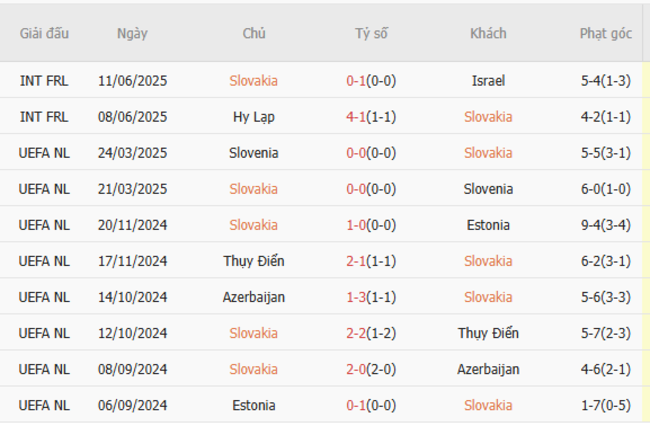Click the date 11/06/2025

[133, 81]
